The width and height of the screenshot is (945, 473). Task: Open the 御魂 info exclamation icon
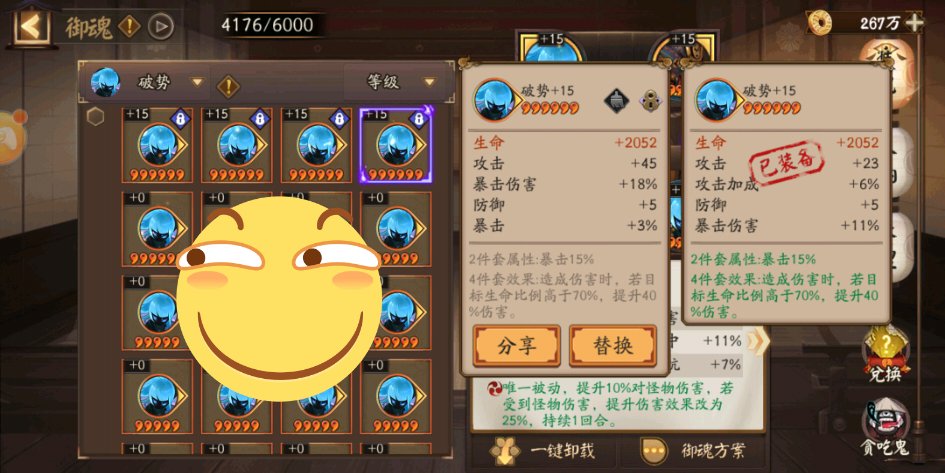(130, 27)
